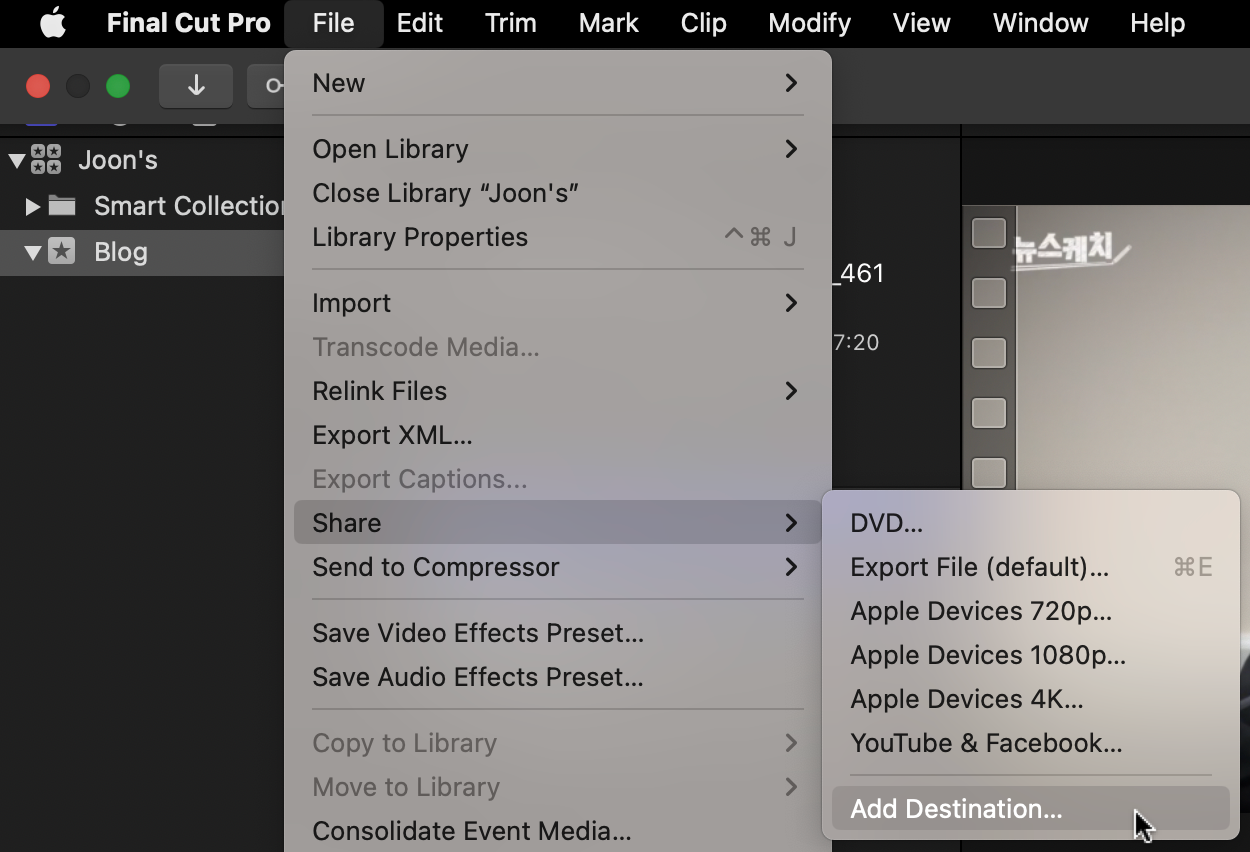Choose Close Library "Joon's"
Viewport: 1250px width, 852px height.
point(558,193)
